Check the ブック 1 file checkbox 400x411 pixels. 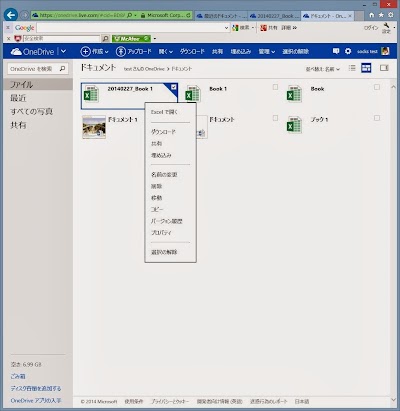tap(377, 118)
